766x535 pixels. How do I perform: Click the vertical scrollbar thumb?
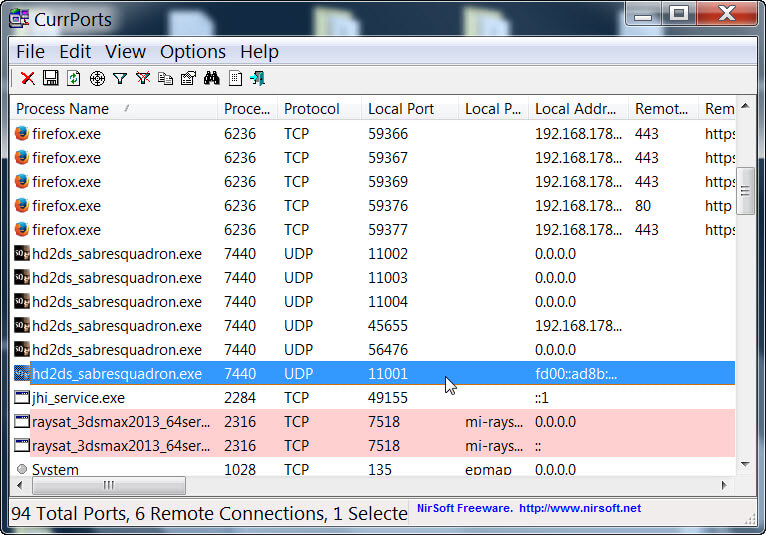(745, 191)
